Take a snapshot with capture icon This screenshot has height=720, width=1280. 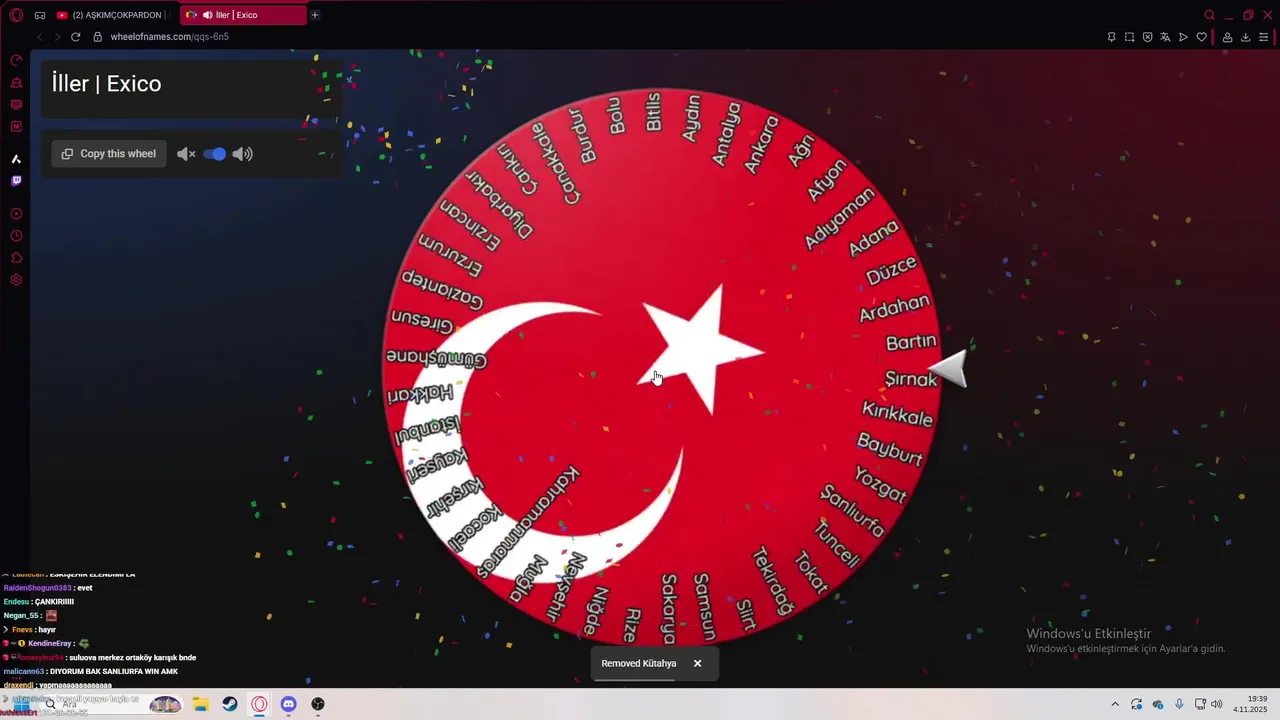click(1129, 37)
